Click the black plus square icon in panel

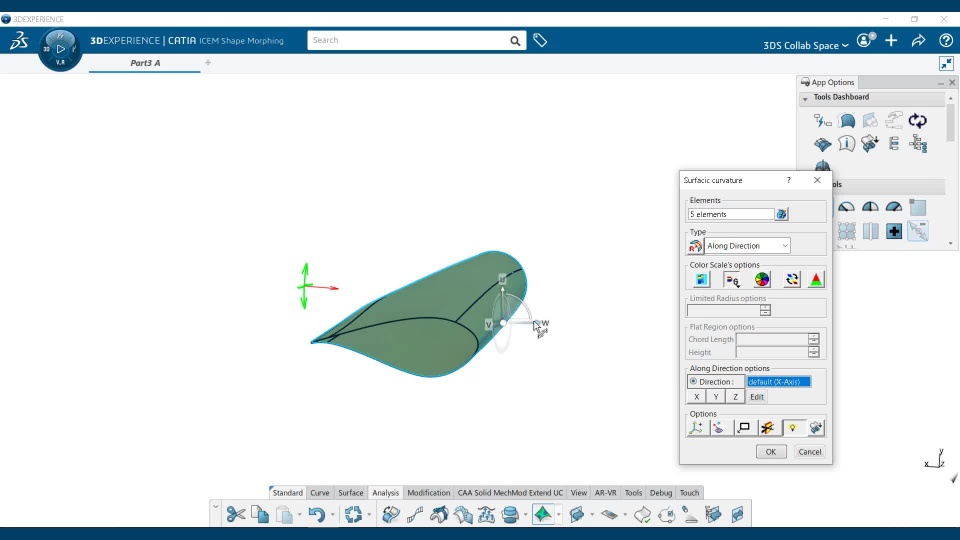pyautogui.click(x=894, y=231)
